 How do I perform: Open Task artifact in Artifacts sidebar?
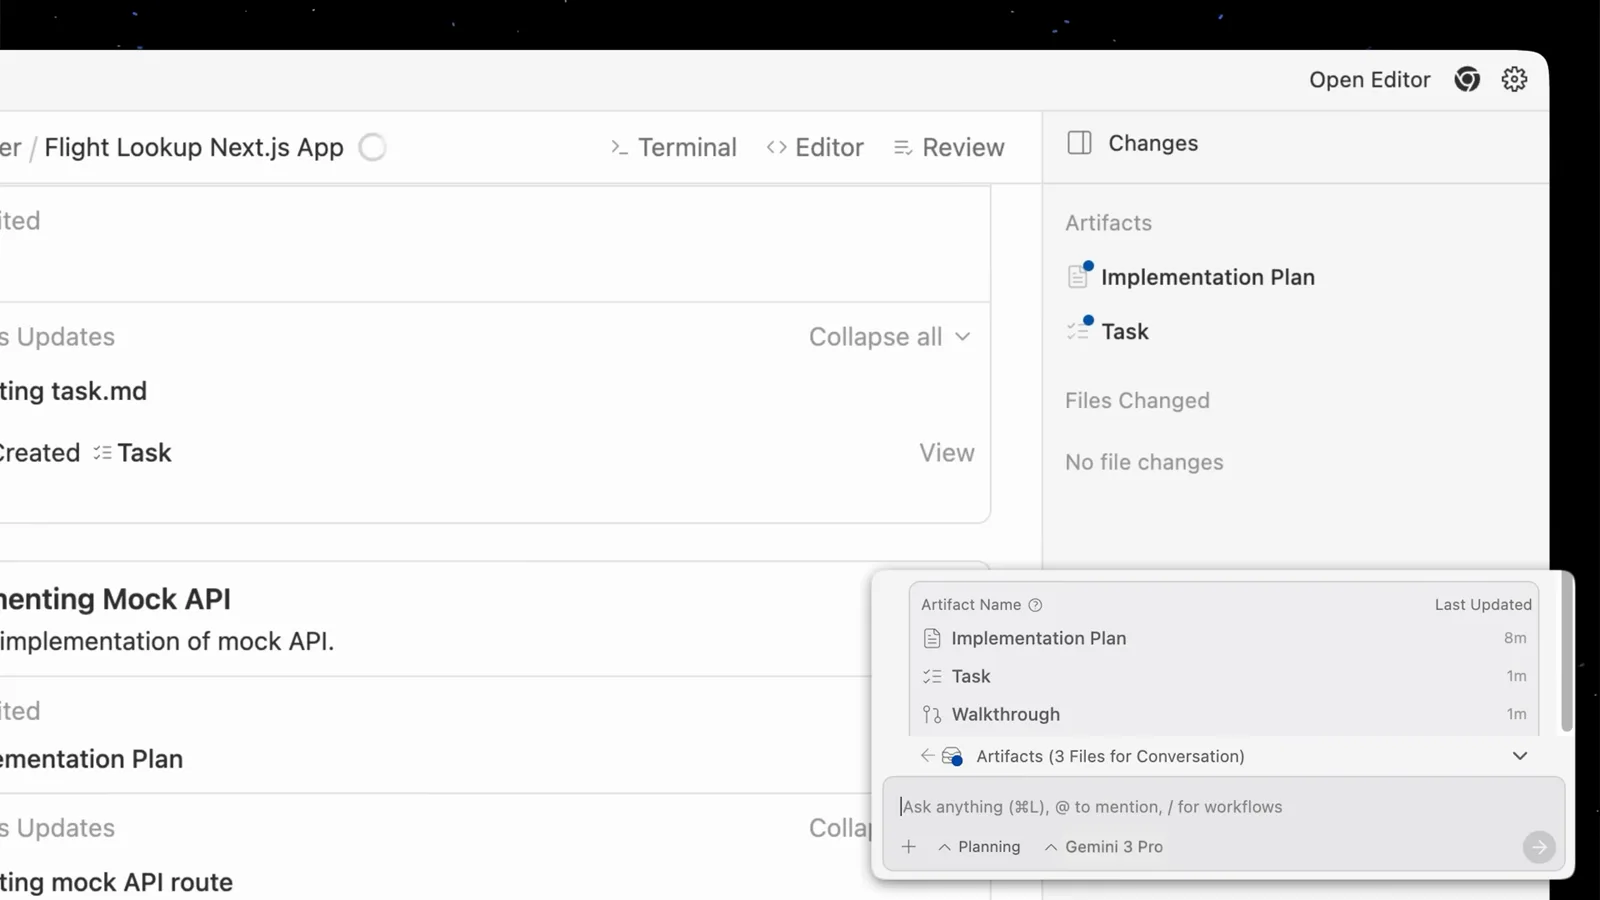(x=1125, y=331)
